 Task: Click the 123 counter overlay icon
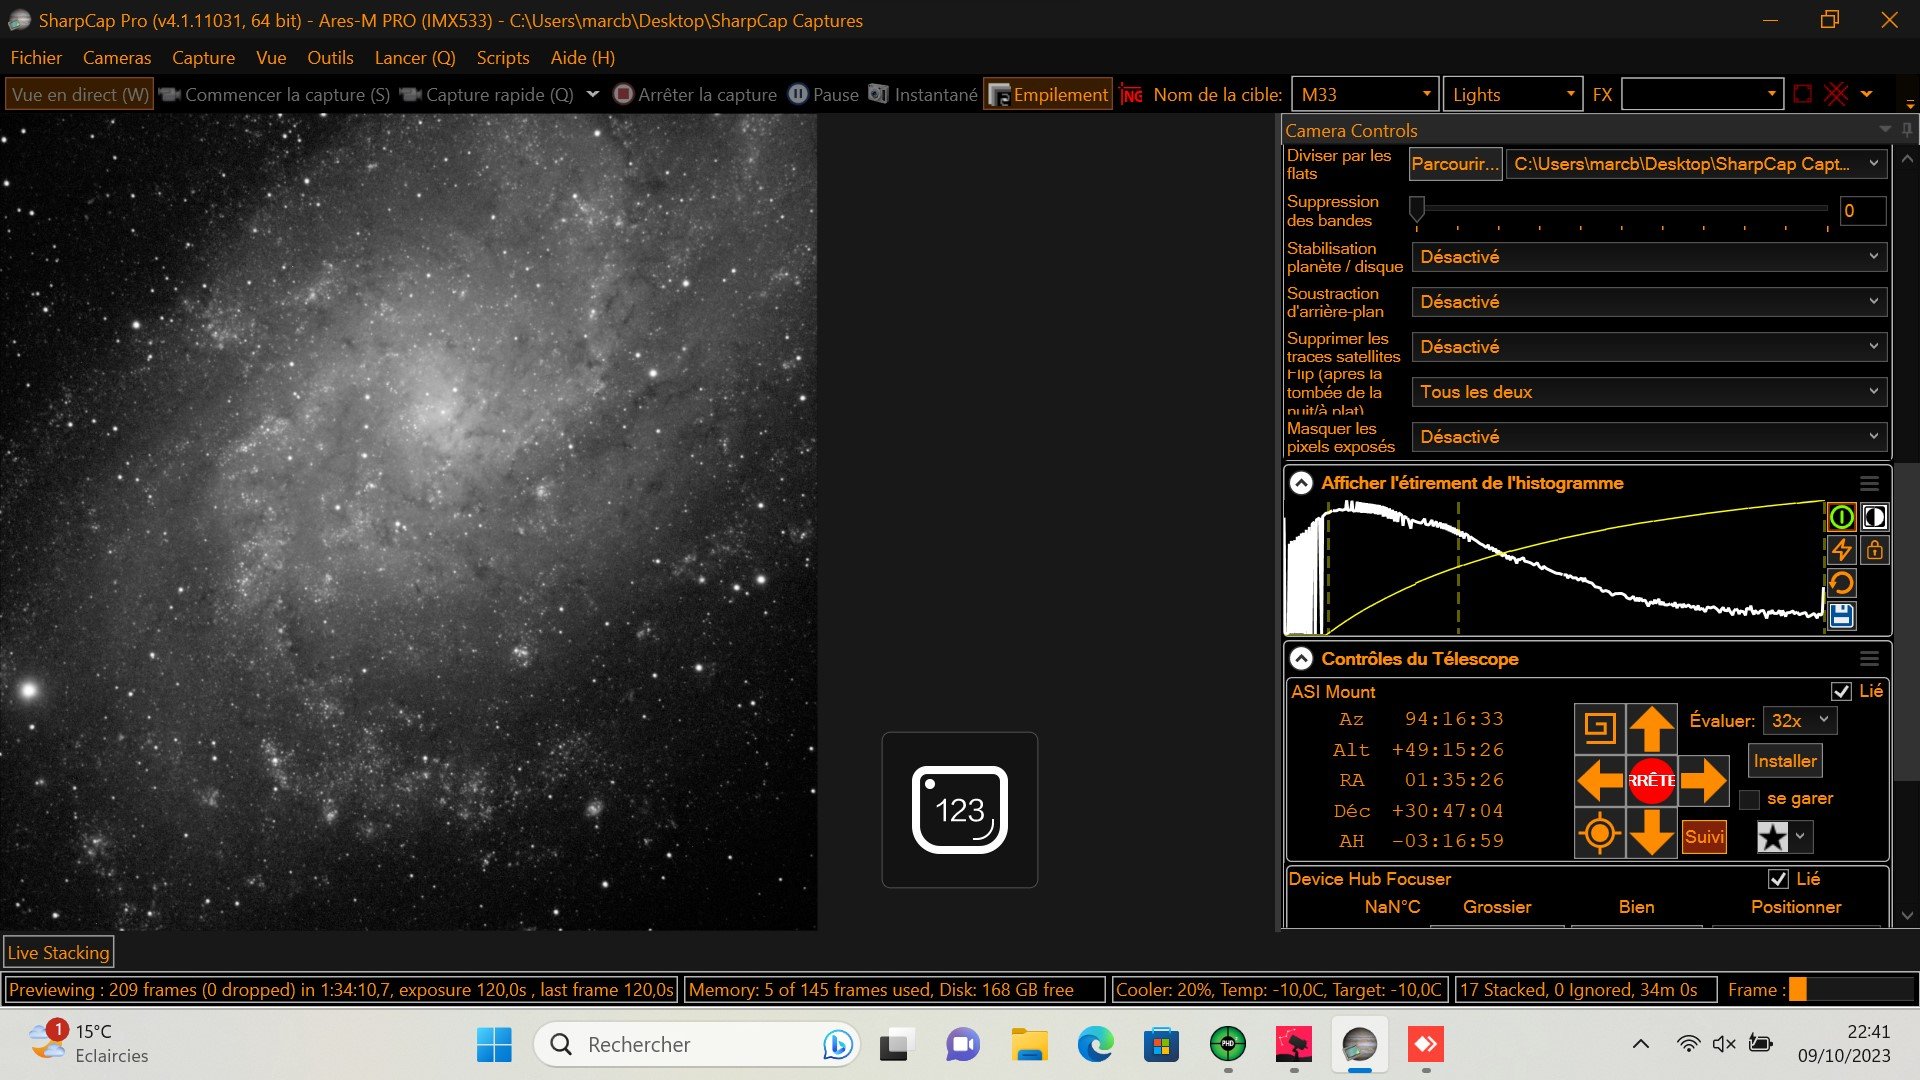pos(960,810)
